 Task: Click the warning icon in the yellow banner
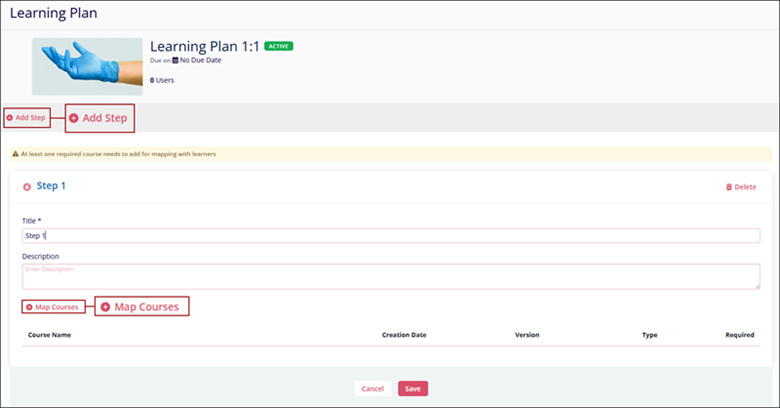point(15,155)
